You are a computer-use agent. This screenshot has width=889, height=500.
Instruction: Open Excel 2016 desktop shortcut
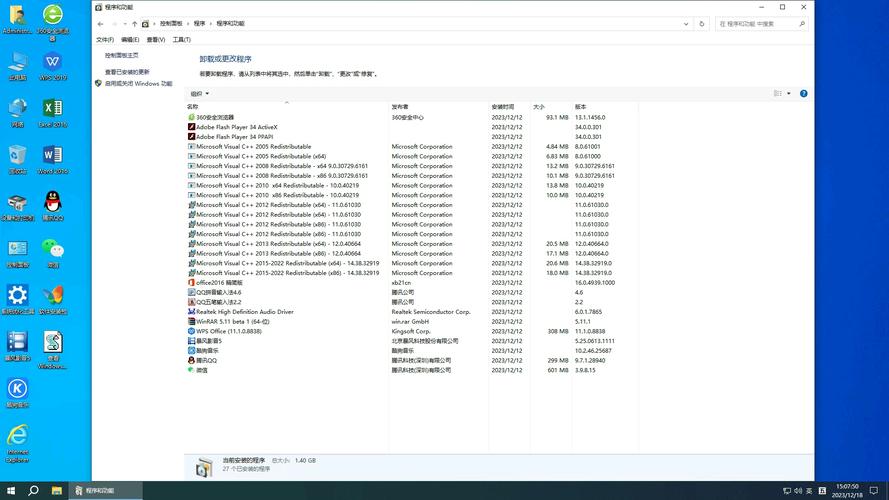point(53,113)
